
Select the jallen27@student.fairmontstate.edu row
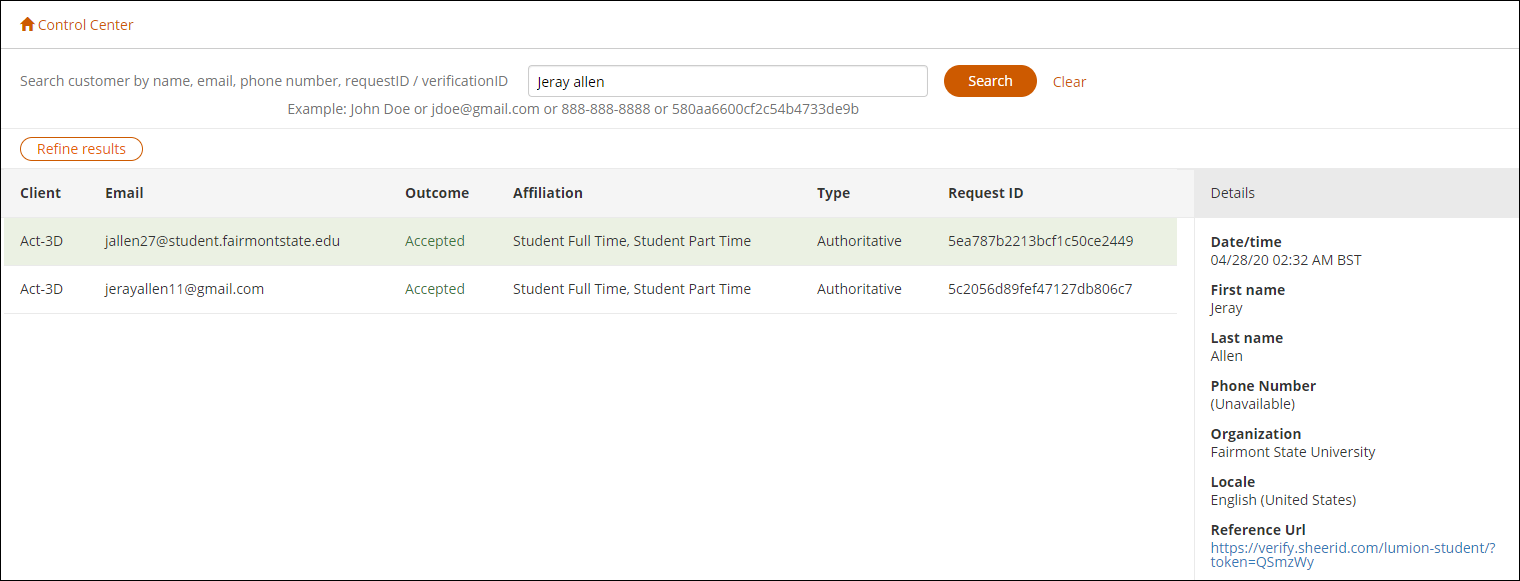[x=222, y=241]
